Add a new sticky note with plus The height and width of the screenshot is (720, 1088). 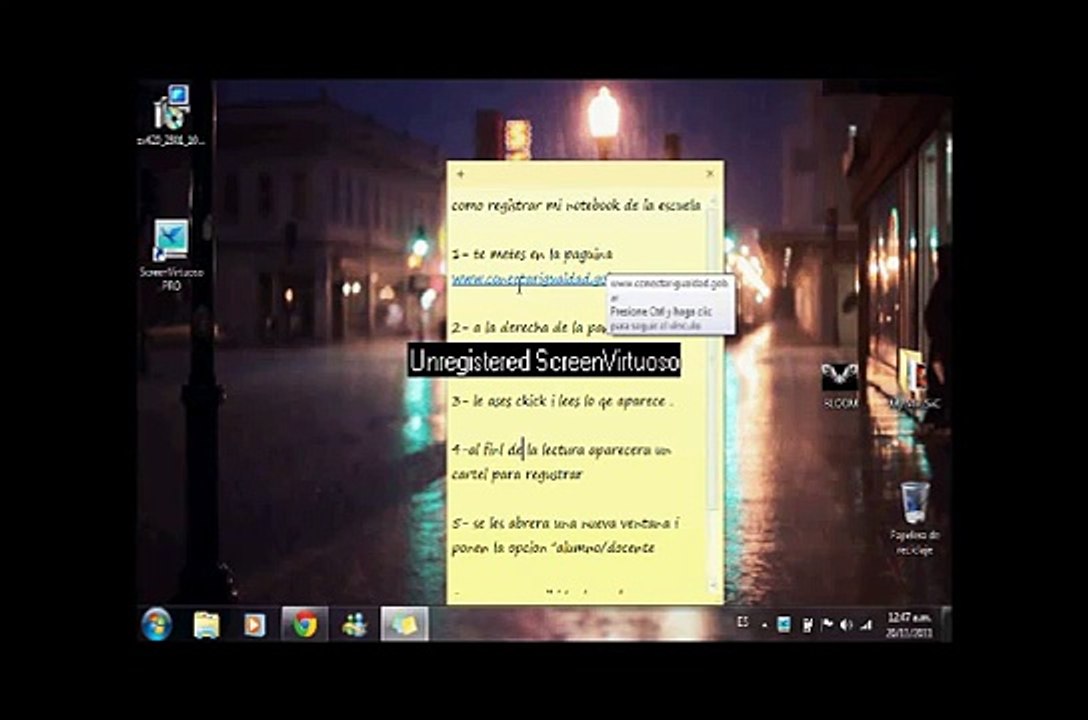[x=460, y=174]
